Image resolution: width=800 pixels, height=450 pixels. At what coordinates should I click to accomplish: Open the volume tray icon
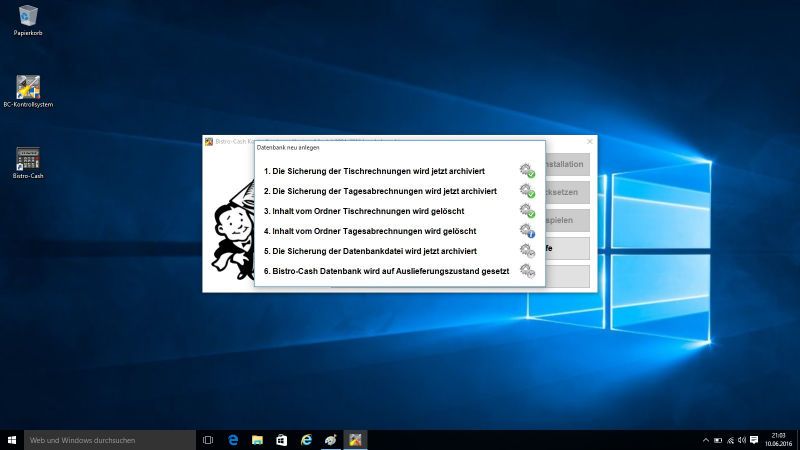pos(742,440)
